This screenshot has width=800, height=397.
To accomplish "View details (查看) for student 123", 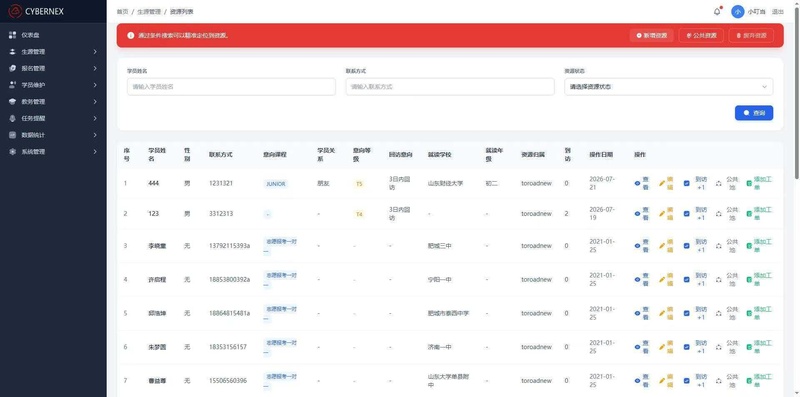I will coord(642,214).
